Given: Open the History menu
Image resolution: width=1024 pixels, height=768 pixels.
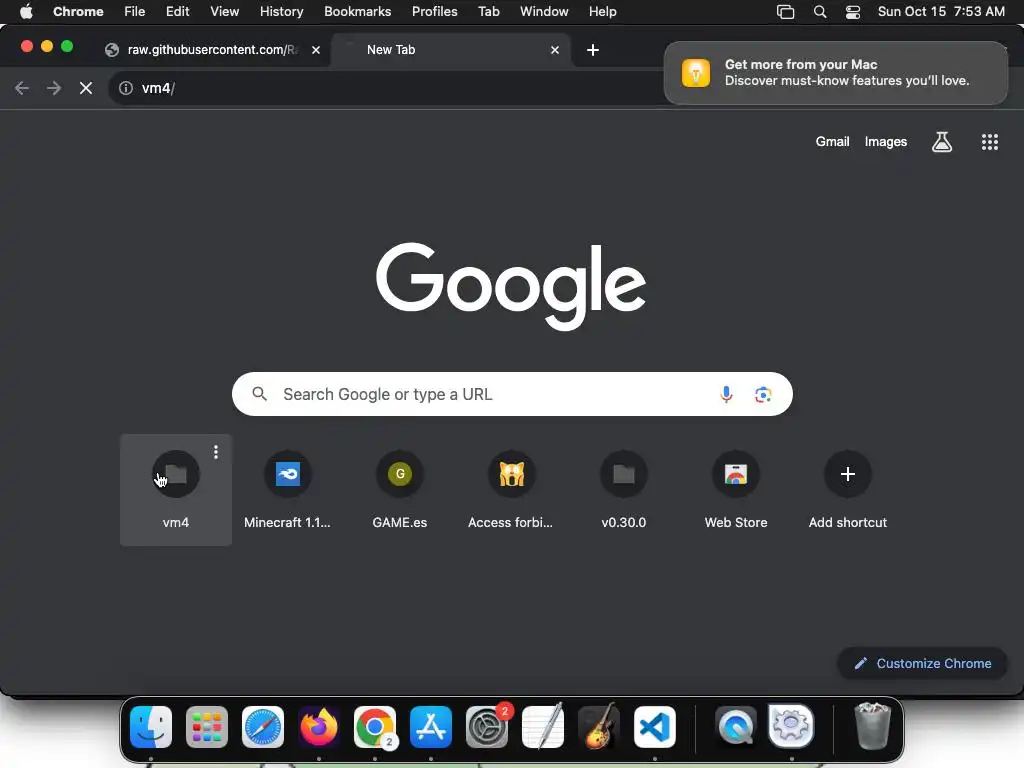Looking at the screenshot, I should (x=281, y=12).
